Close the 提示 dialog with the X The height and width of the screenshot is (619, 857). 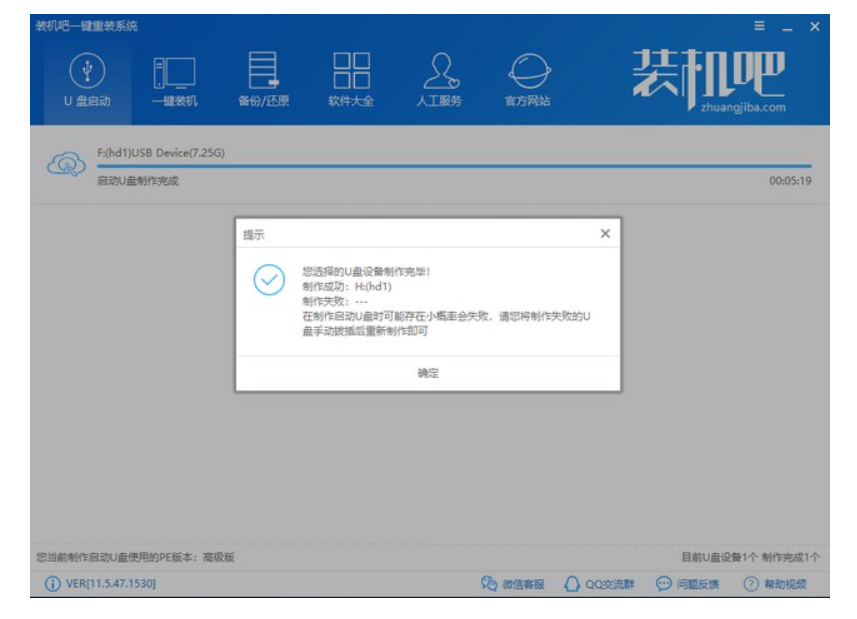coord(605,234)
